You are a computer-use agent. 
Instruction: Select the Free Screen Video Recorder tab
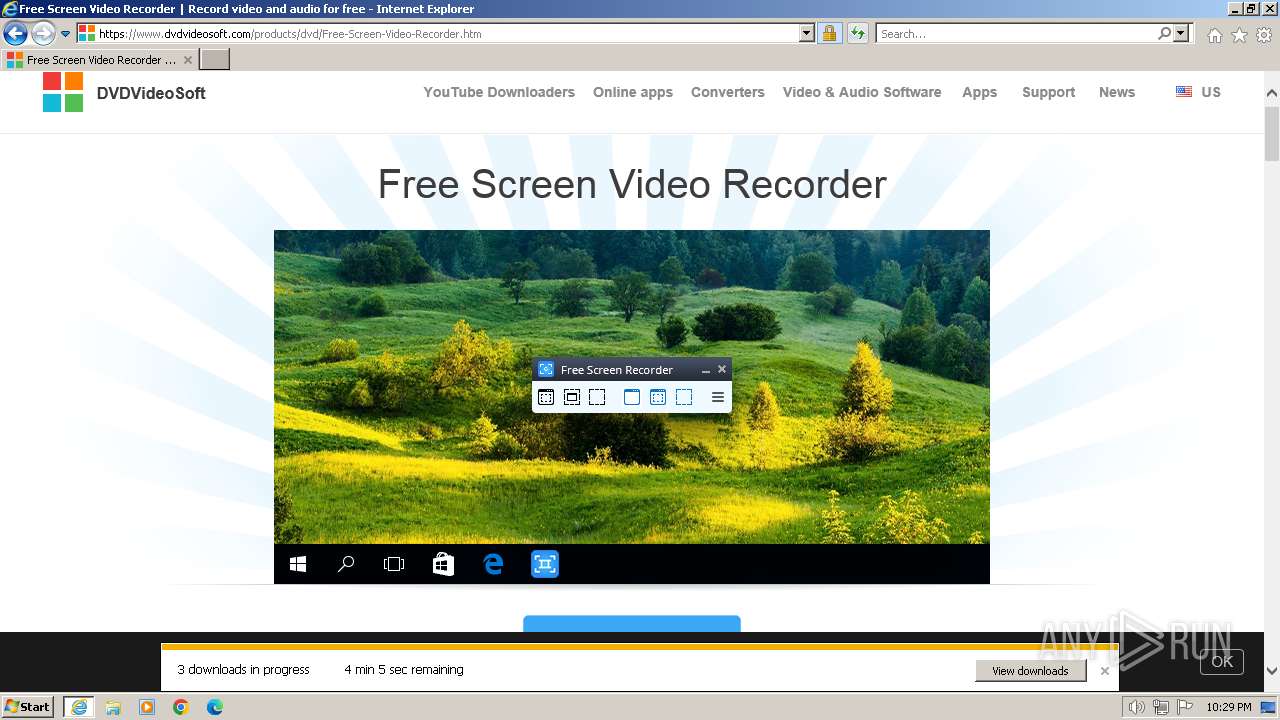point(99,60)
